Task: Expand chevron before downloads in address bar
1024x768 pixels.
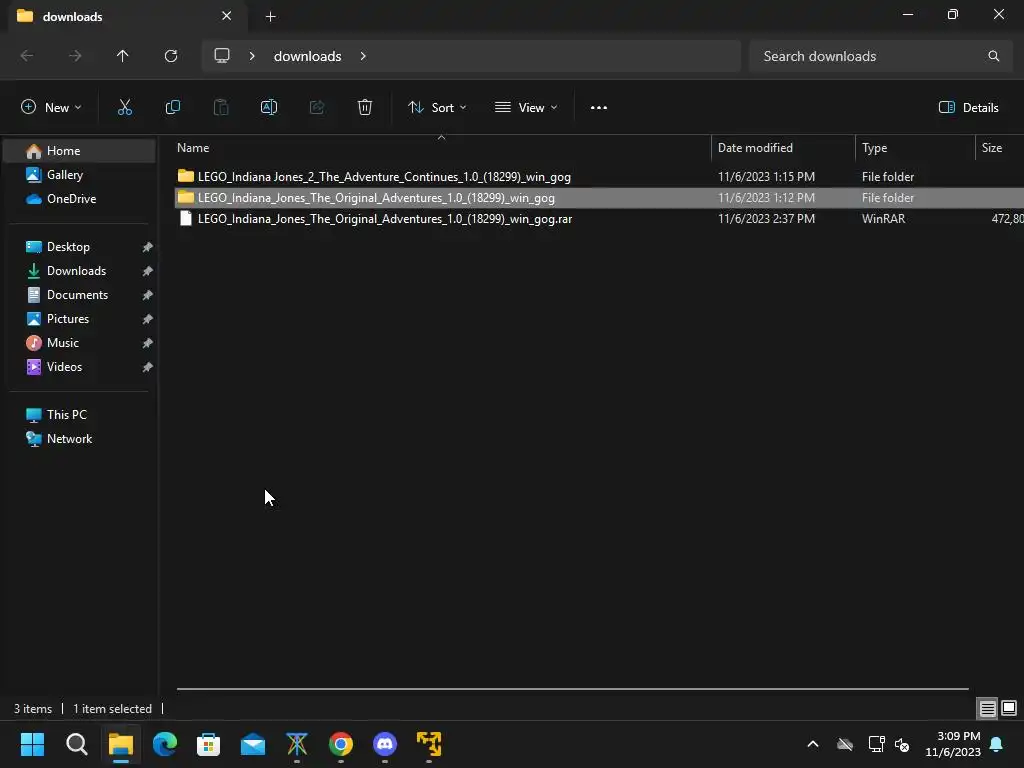Action: click(252, 56)
